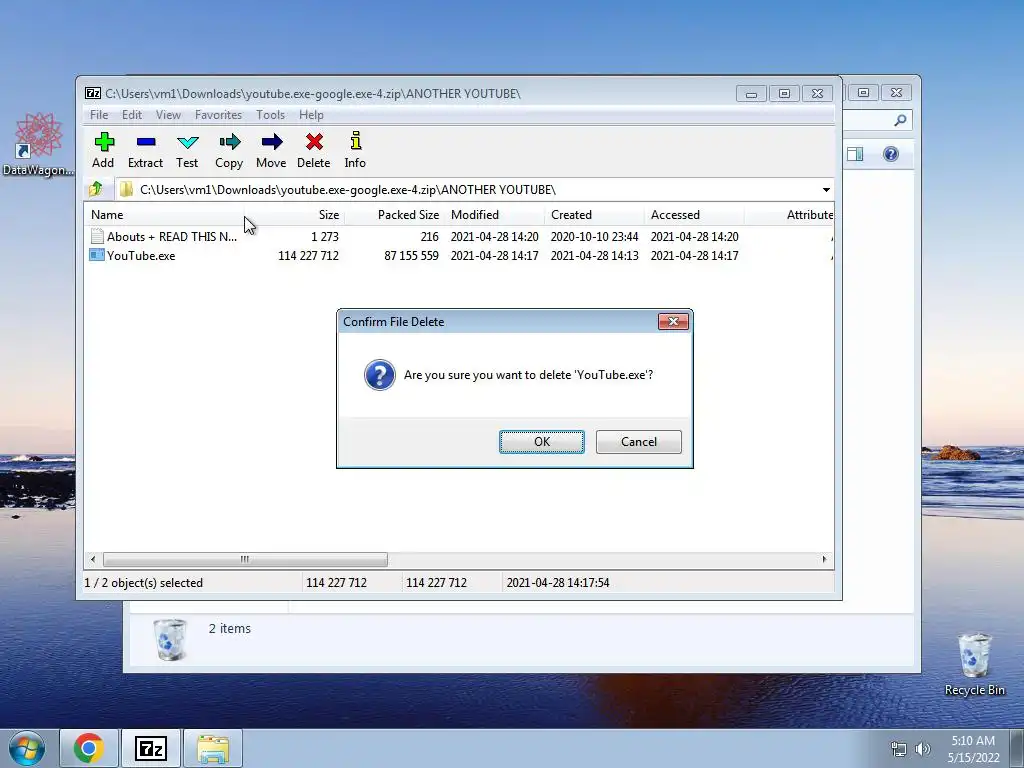Open File Explorer from the taskbar
The height and width of the screenshot is (768, 1024).
pyautogui.click(x=213, y=748)
